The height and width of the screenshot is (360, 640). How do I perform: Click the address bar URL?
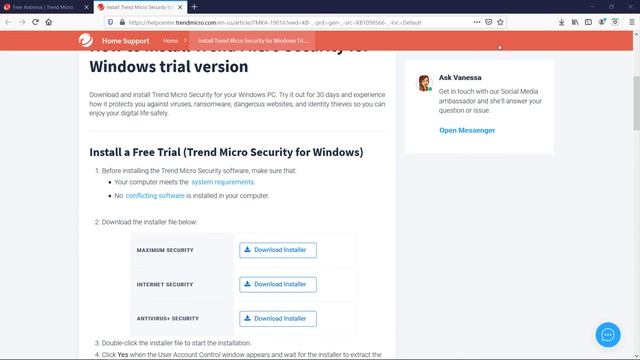pos(275,22)
